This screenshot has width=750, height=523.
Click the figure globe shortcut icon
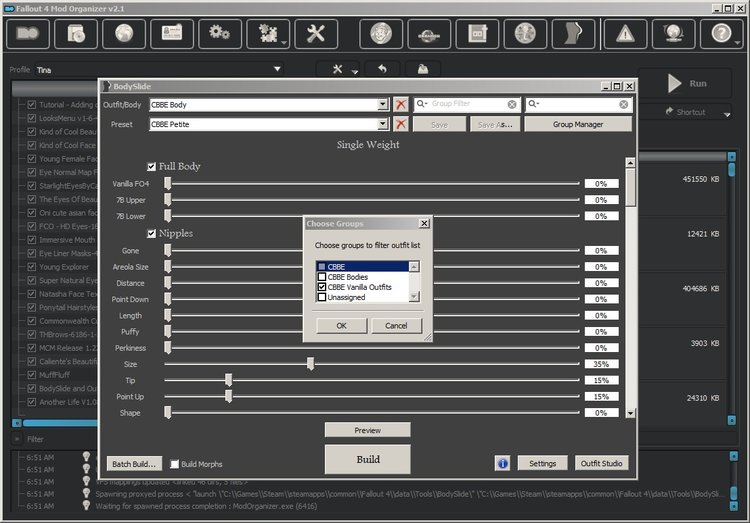tap(525, 34)
